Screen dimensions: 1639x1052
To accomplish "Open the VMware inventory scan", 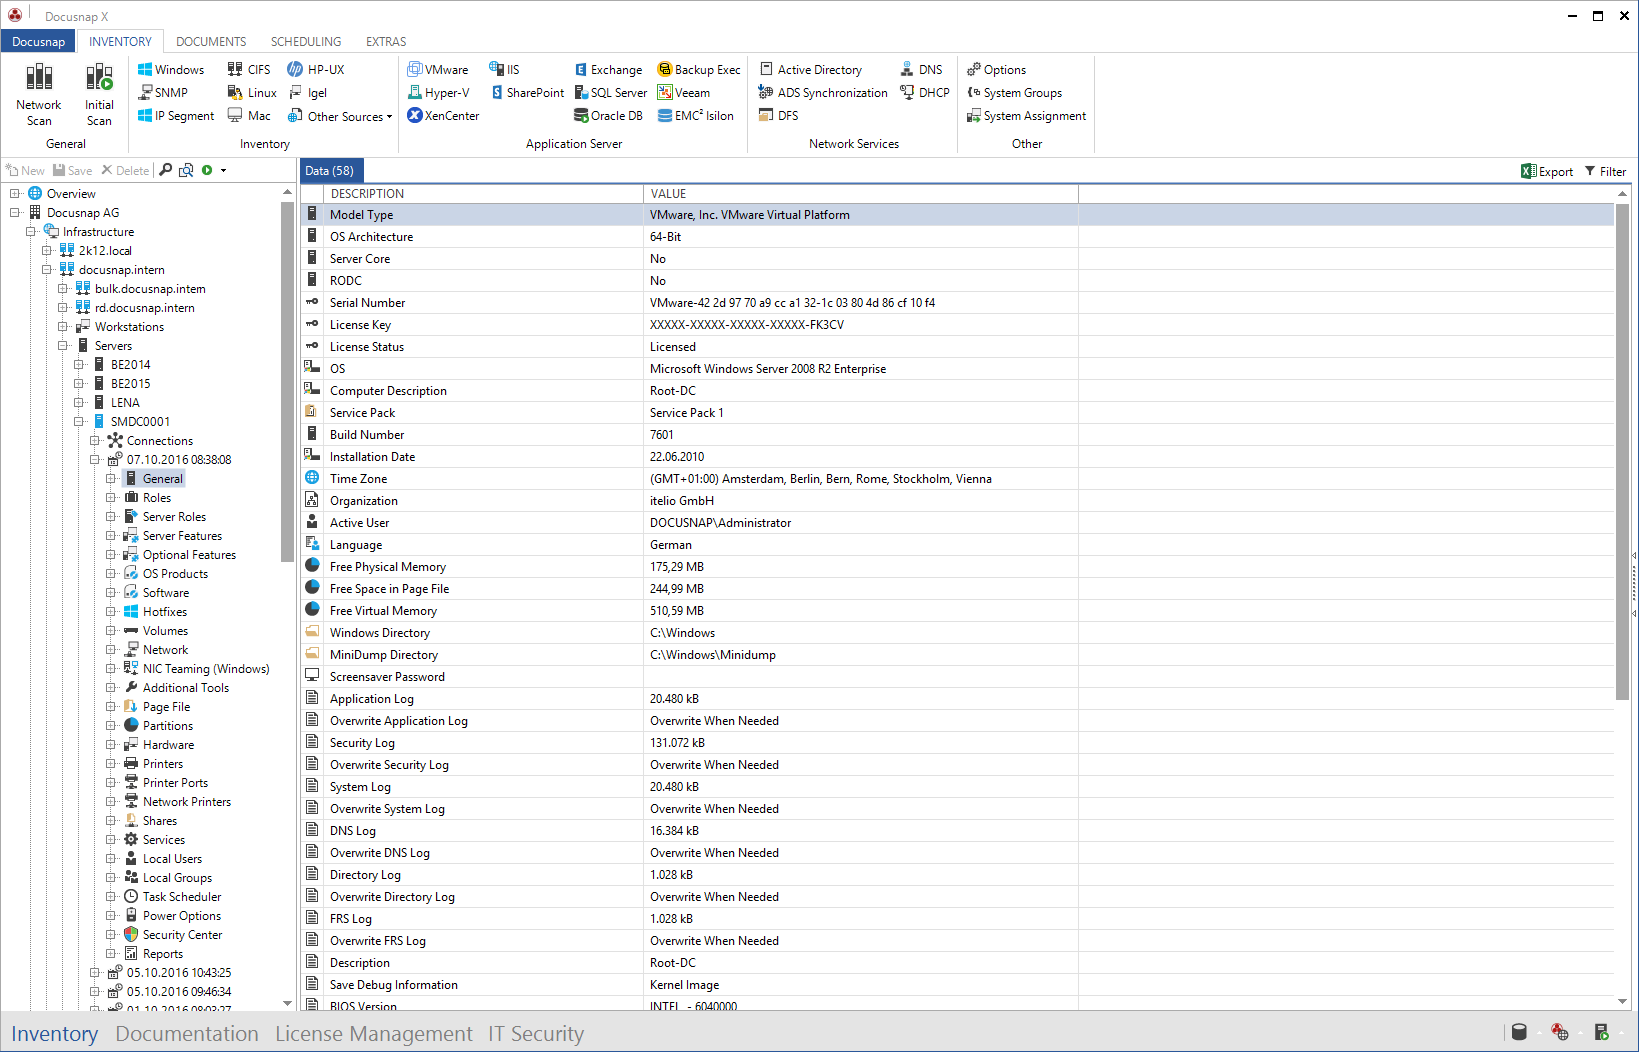I will 438,69.
